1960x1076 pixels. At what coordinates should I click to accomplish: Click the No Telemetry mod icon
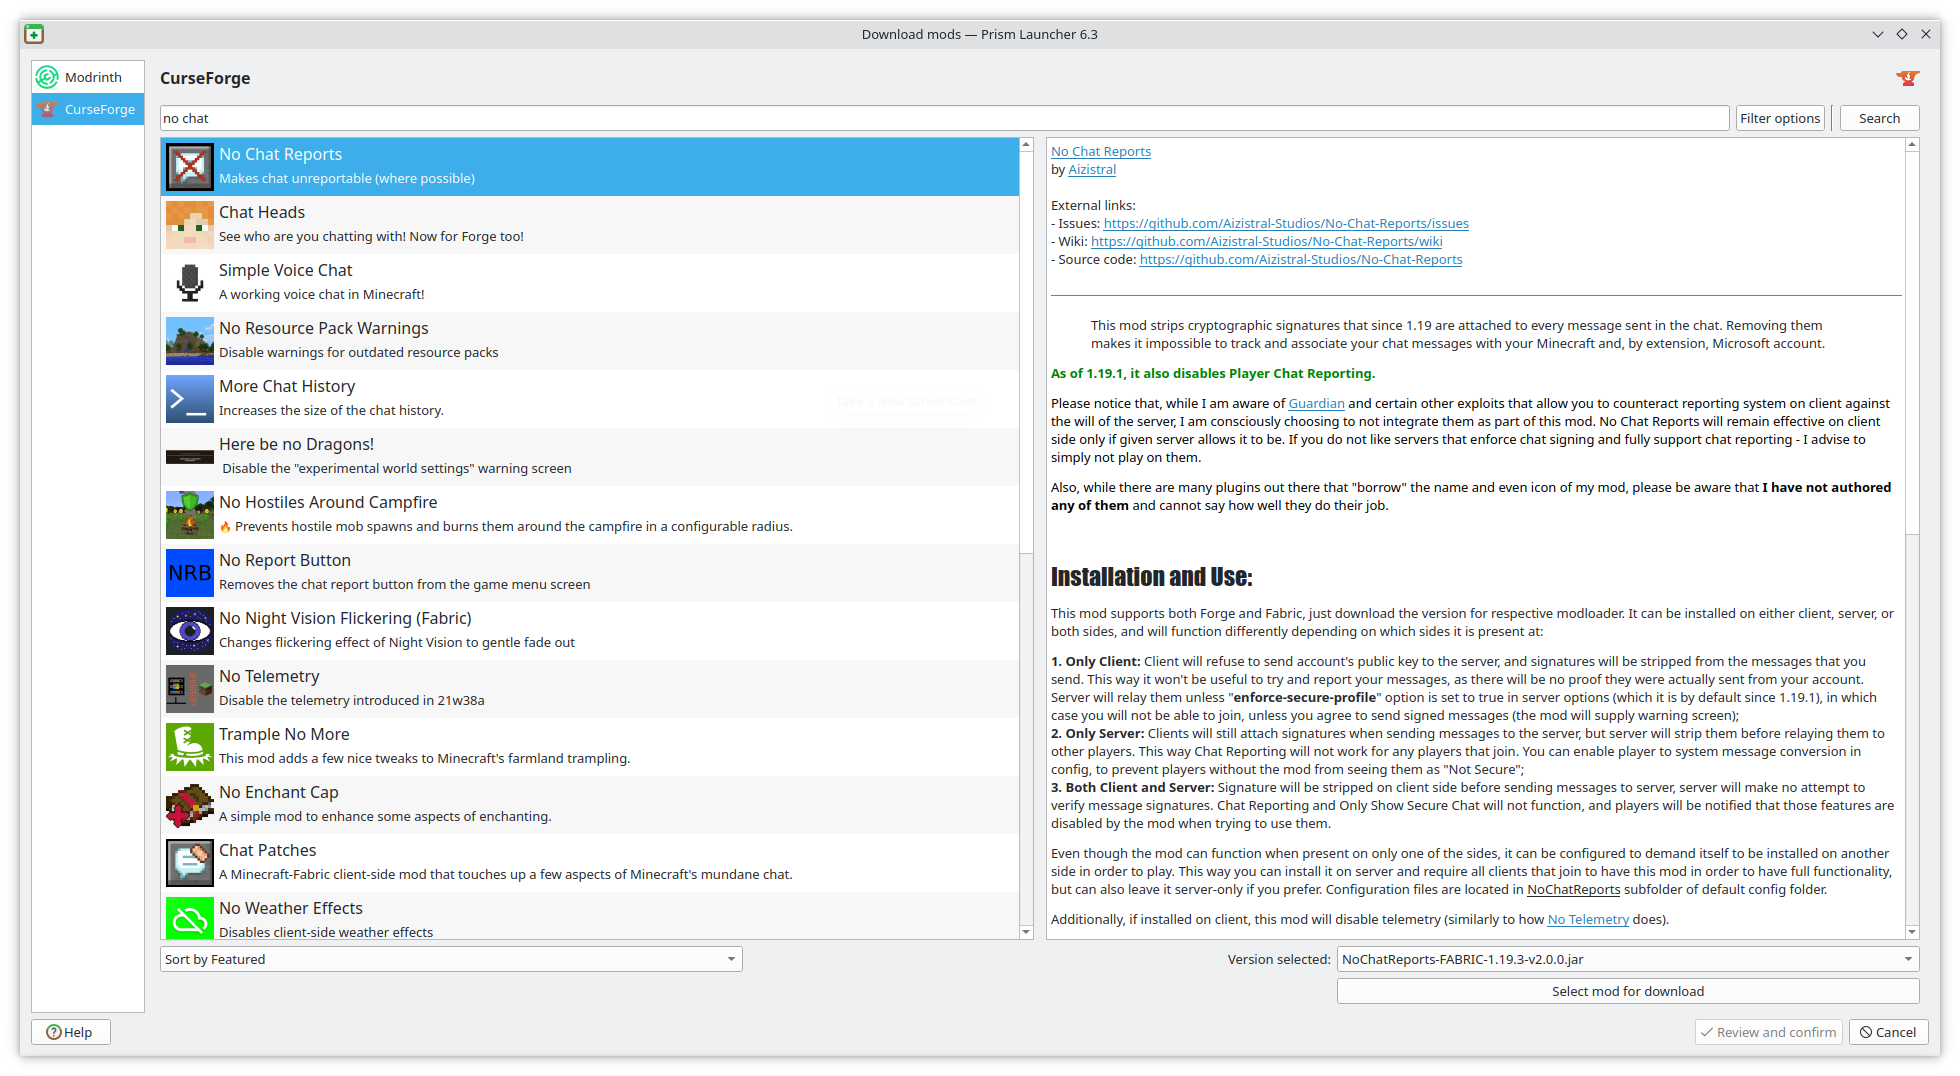(189, 688)
